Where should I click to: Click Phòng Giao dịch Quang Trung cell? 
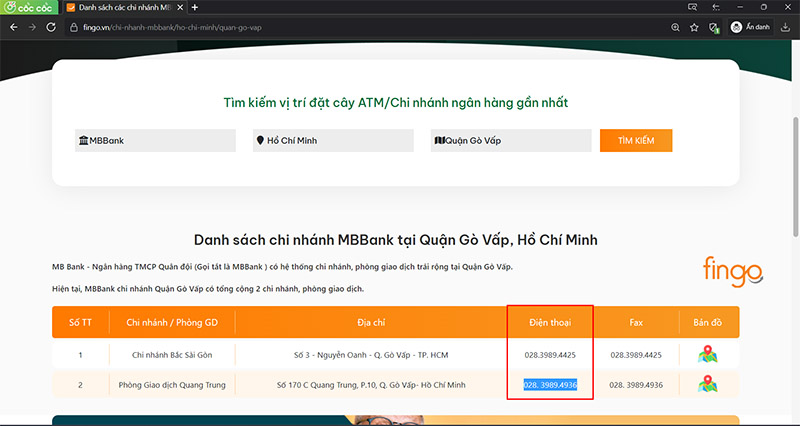tap(172, 385)
